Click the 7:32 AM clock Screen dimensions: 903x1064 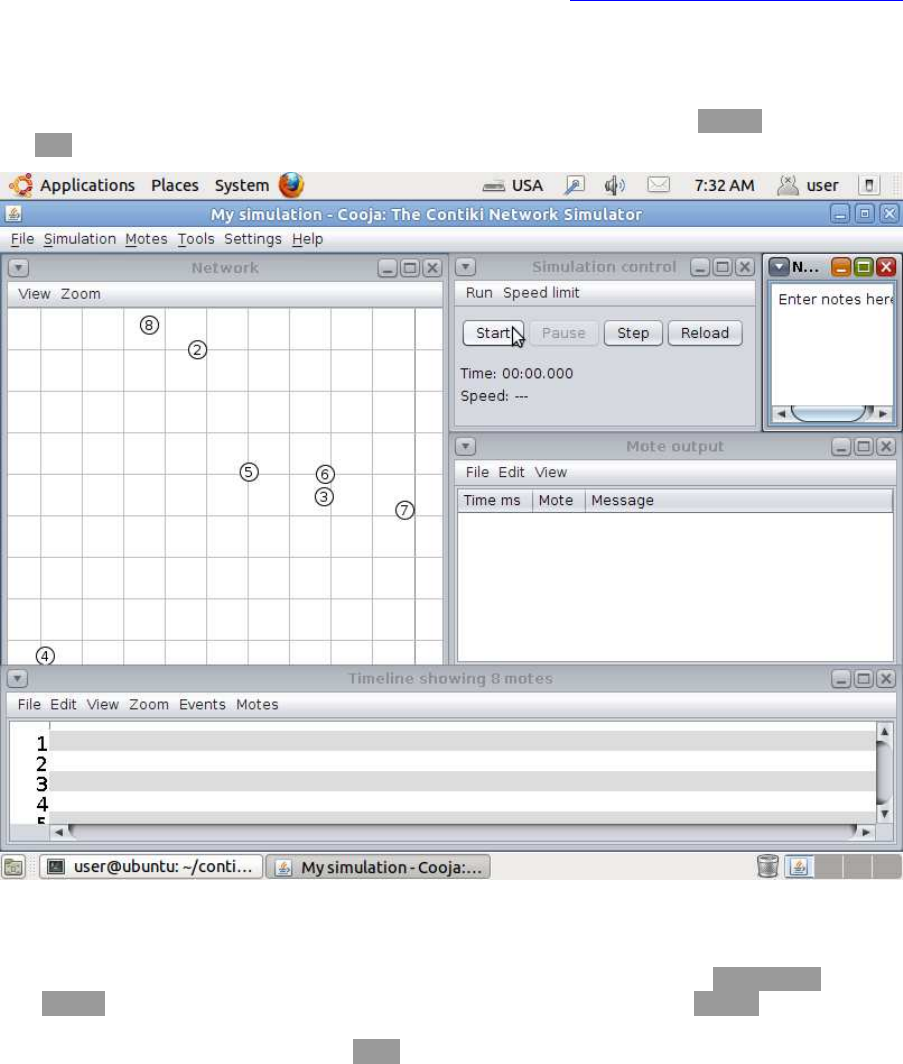point(724,185)
